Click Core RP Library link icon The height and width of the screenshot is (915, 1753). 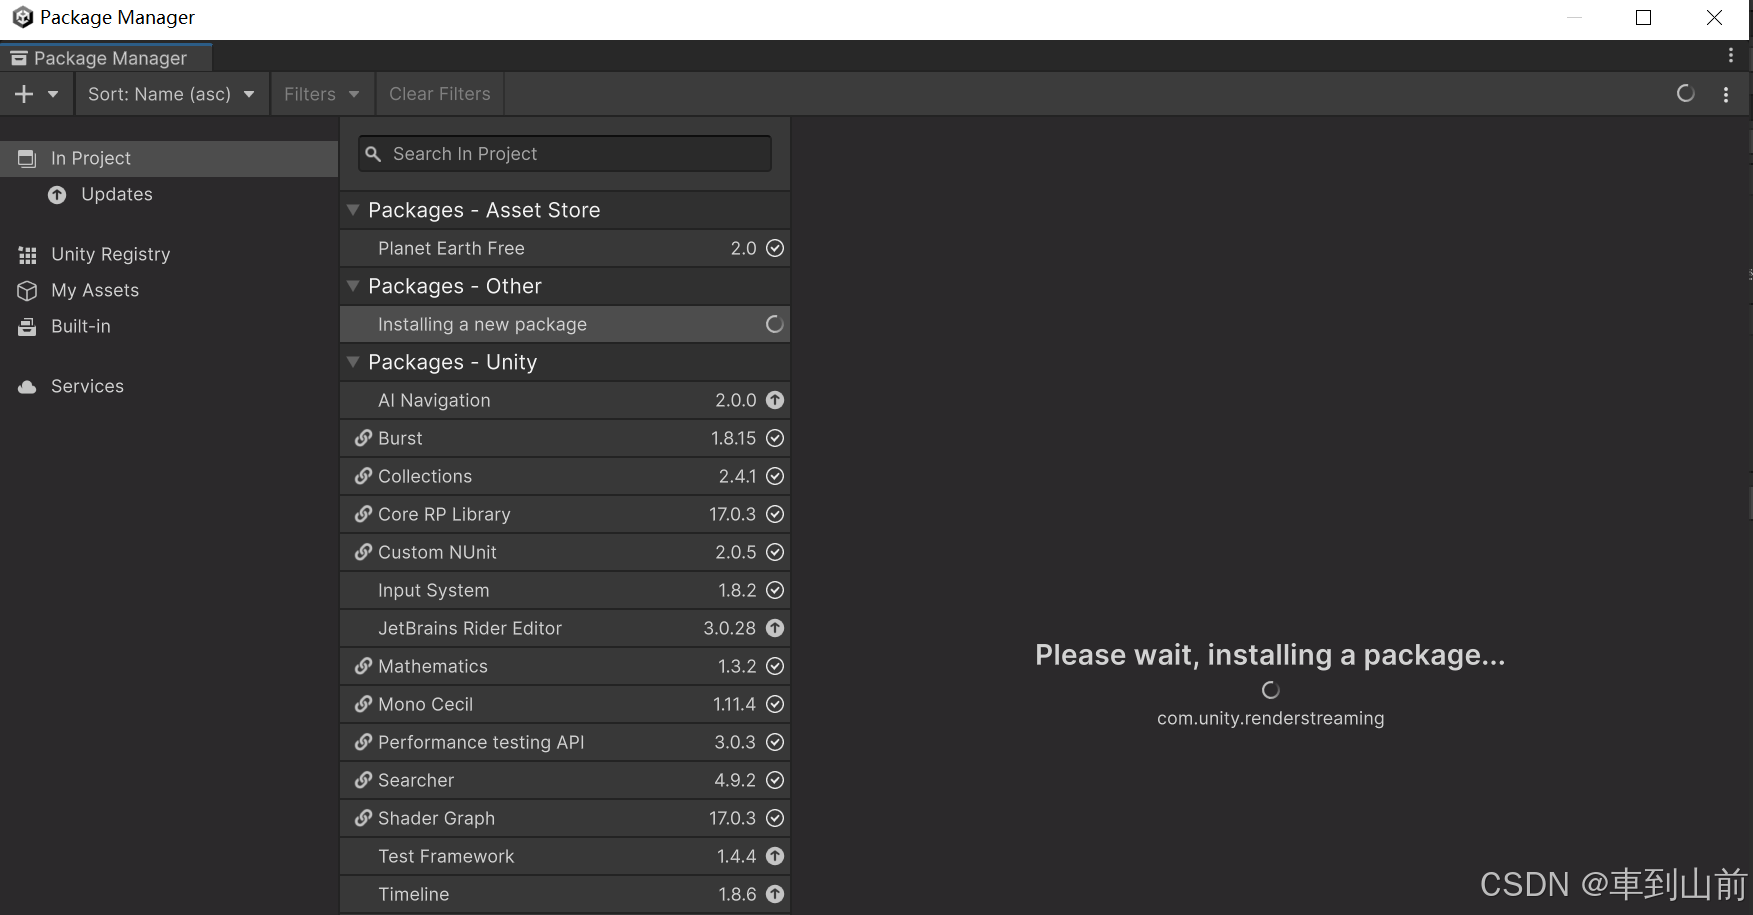(x=363, y=514)
